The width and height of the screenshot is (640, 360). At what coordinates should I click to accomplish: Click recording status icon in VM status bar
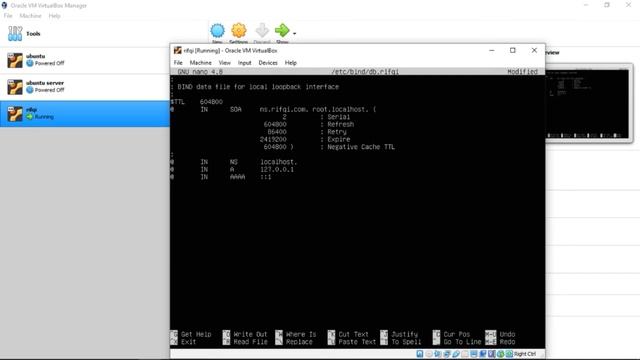coord(483,354)
